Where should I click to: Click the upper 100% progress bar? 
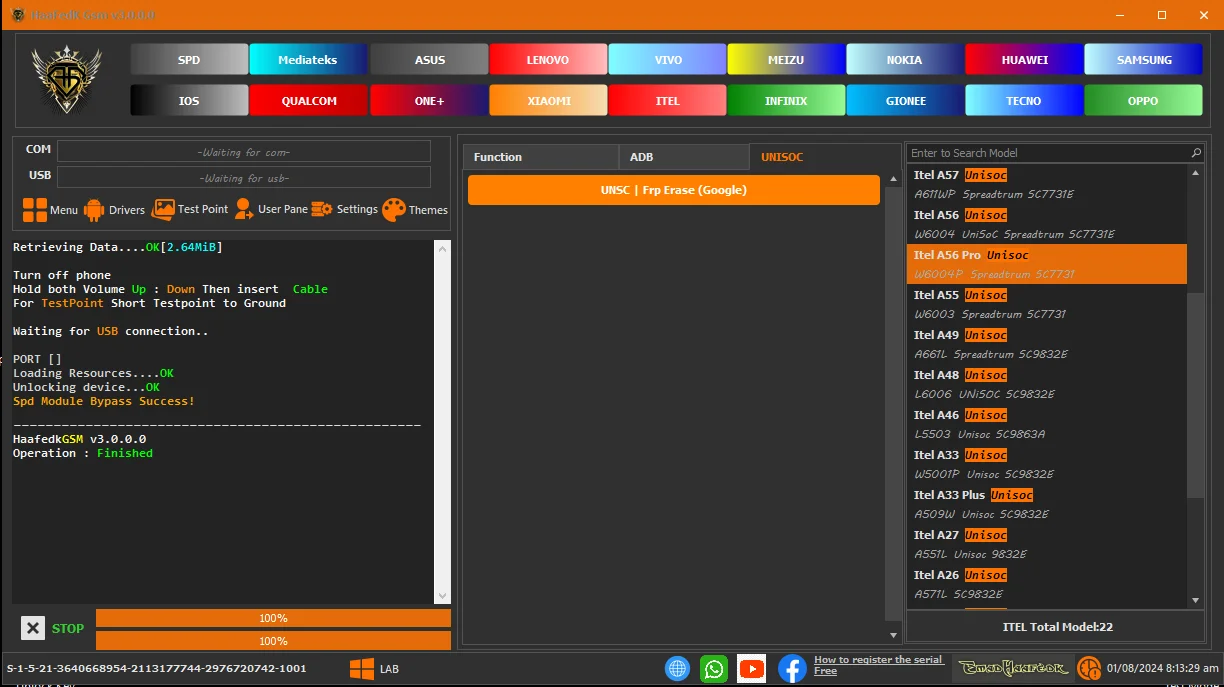click(x=273, y=618)
